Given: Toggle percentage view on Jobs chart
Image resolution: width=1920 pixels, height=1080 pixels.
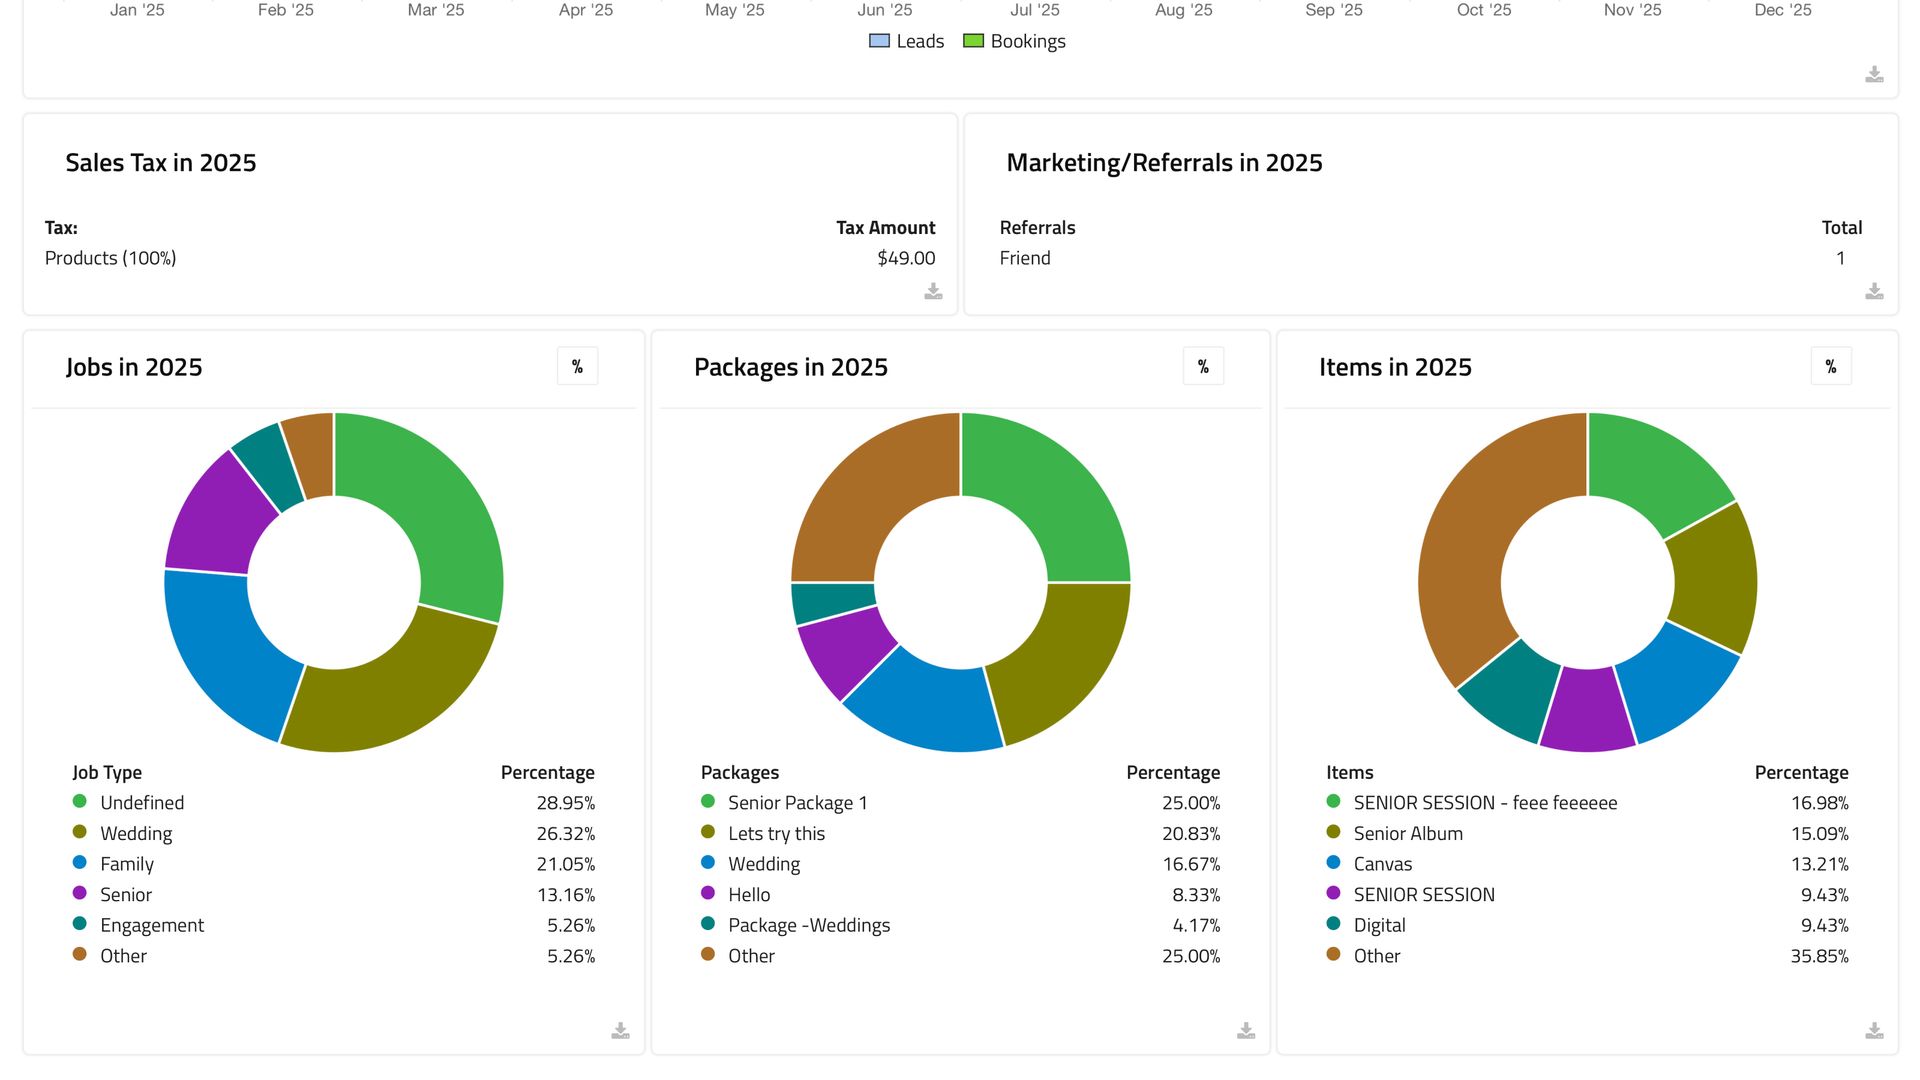Looking at the screenshot, I should coord(577,366).
